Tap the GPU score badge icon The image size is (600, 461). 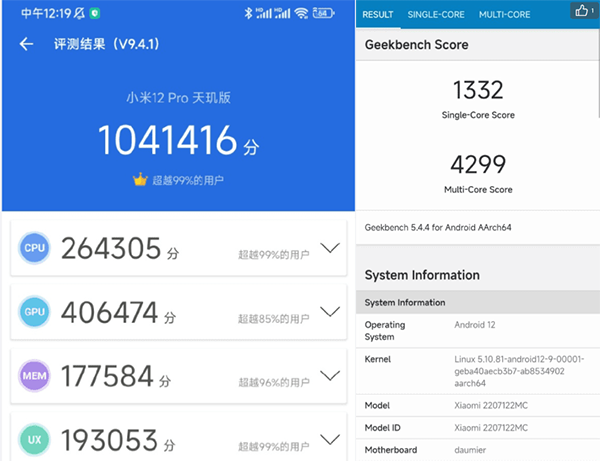(34, 312)
